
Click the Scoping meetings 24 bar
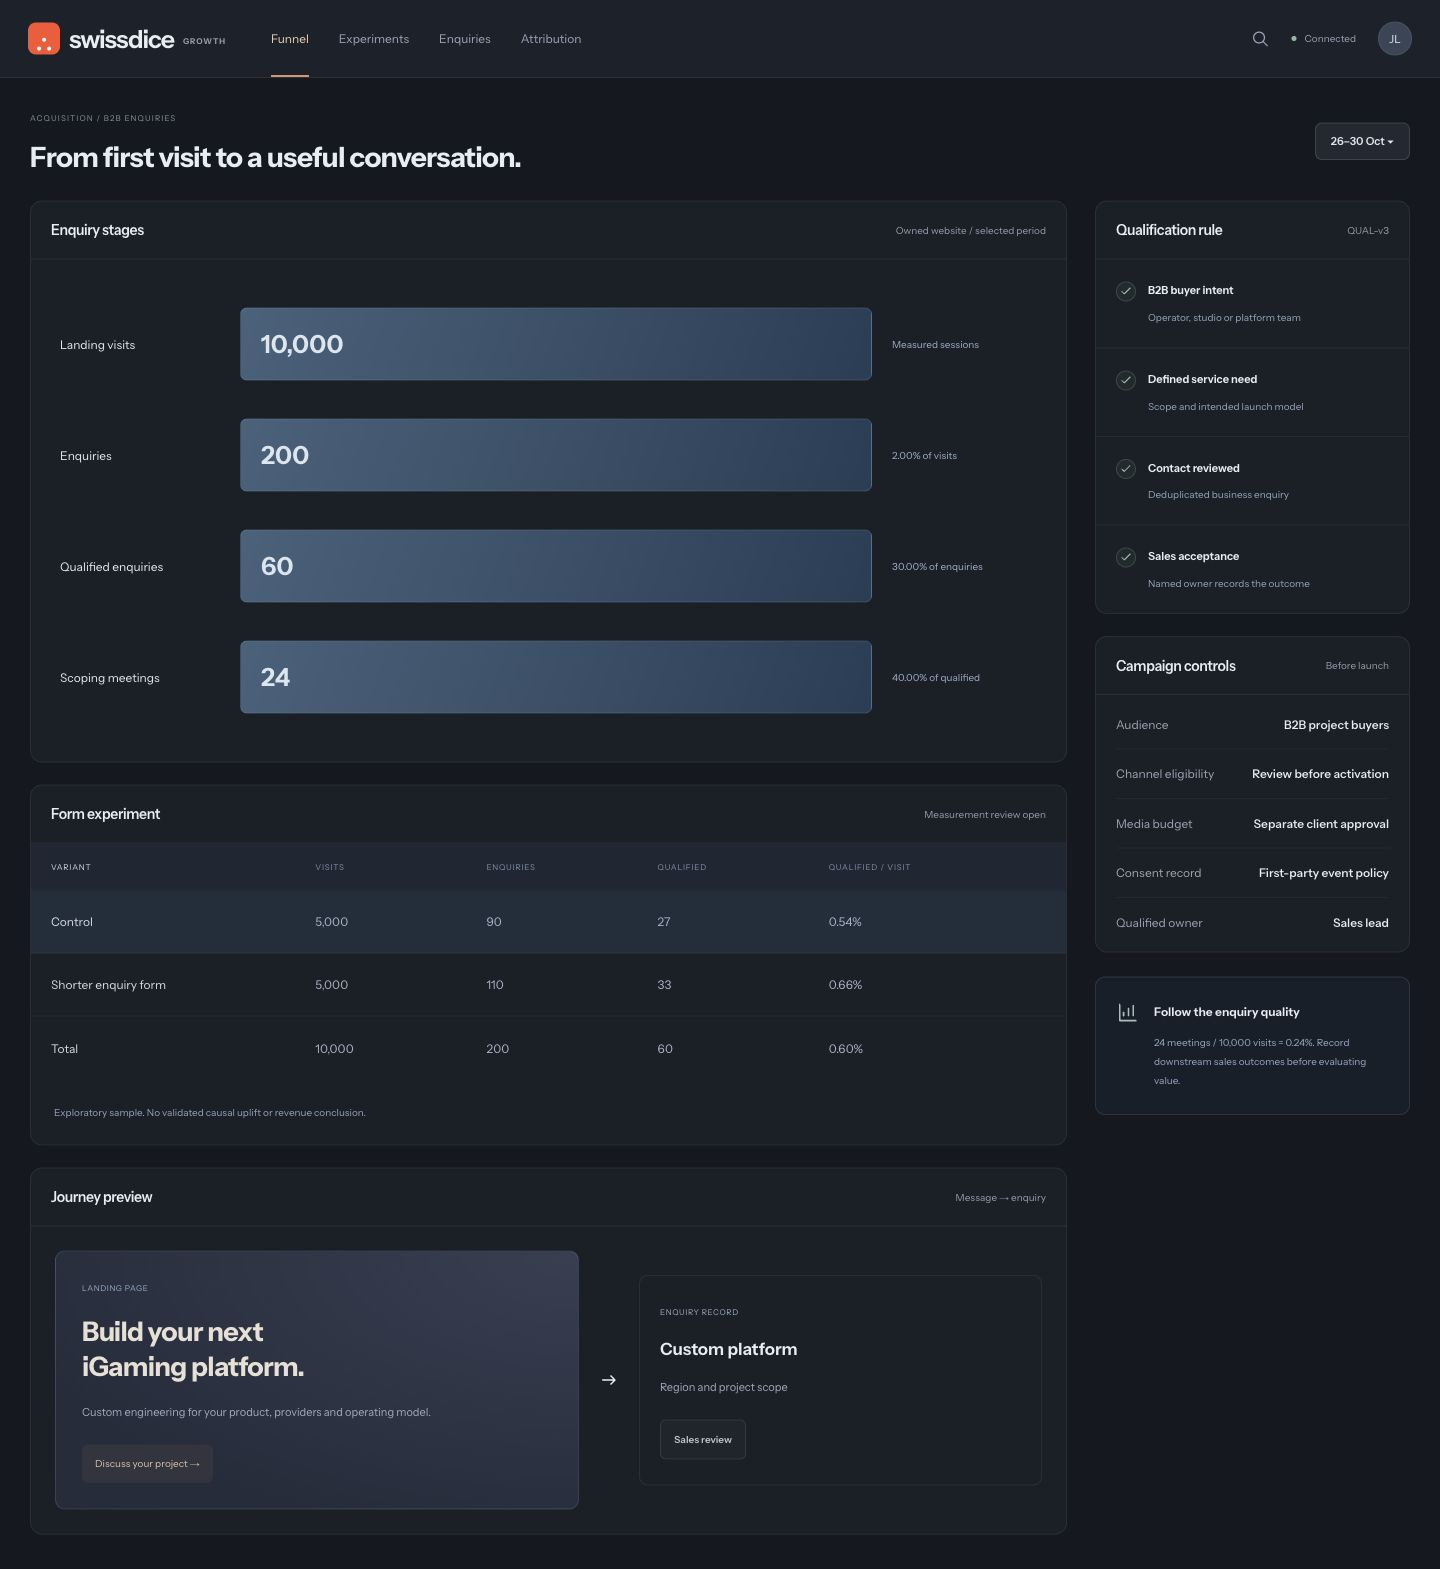pyautogui.click(x=556, y=677)
